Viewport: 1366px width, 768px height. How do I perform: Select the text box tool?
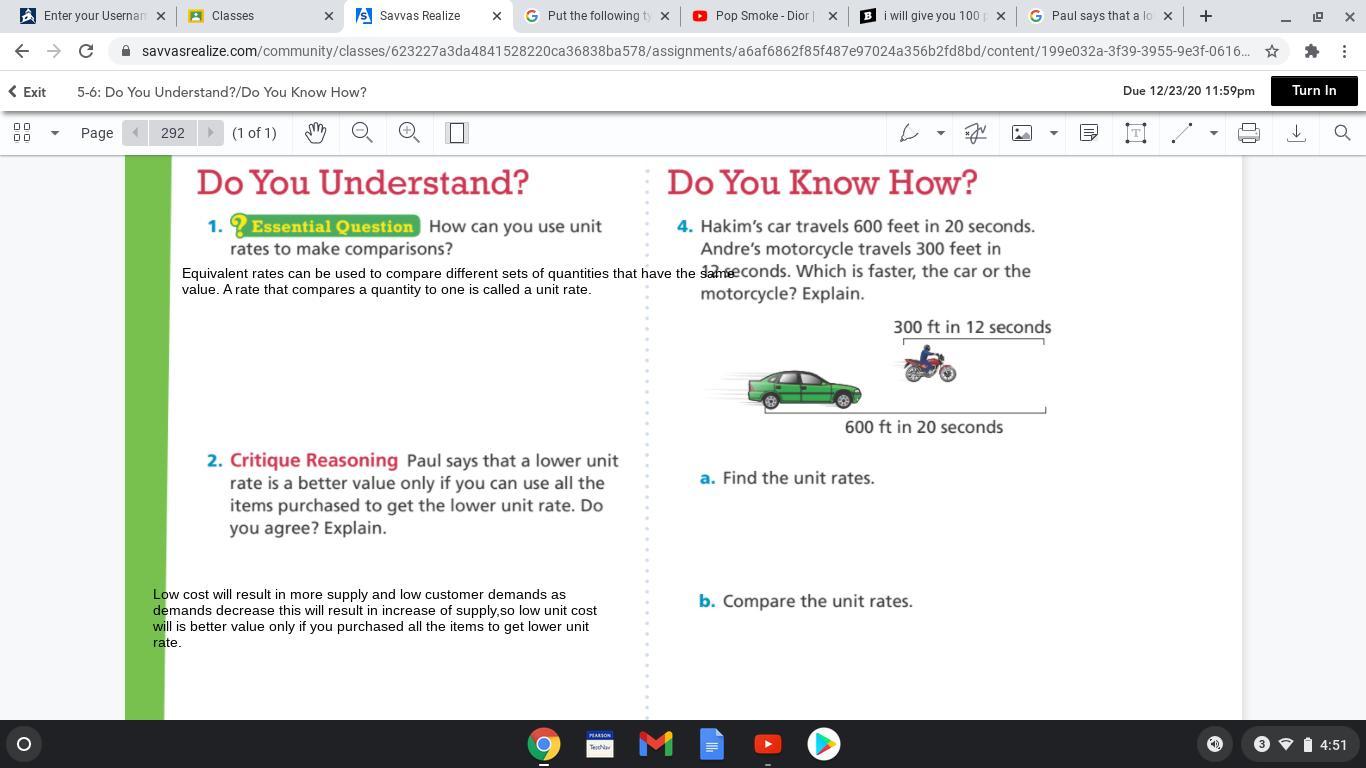point(1135,133)
